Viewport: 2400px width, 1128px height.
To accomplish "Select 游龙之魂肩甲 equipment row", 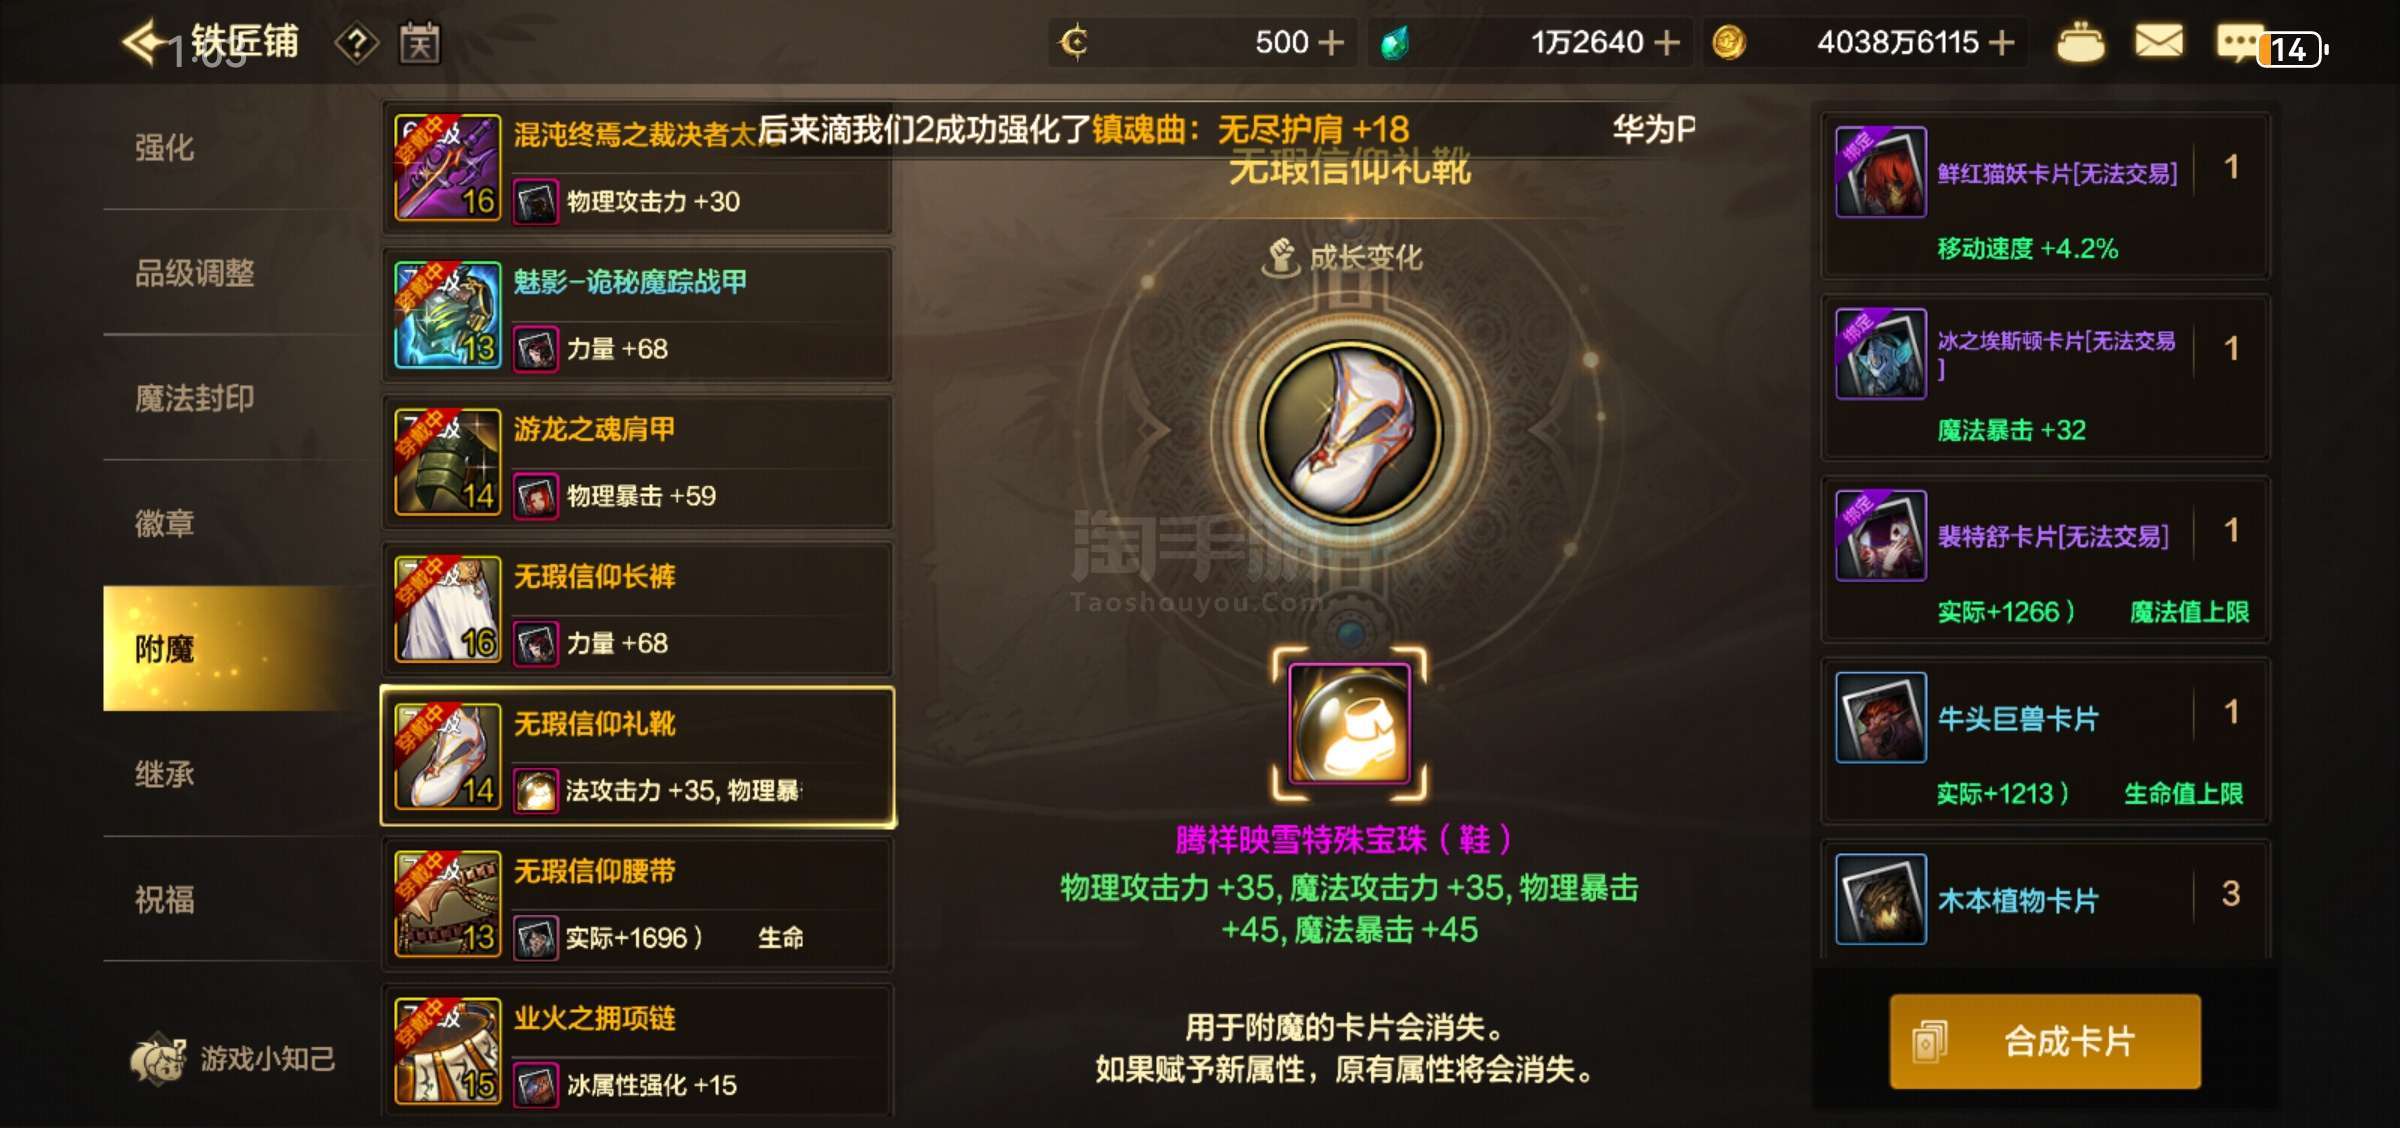I will click(x=637, y=461).
